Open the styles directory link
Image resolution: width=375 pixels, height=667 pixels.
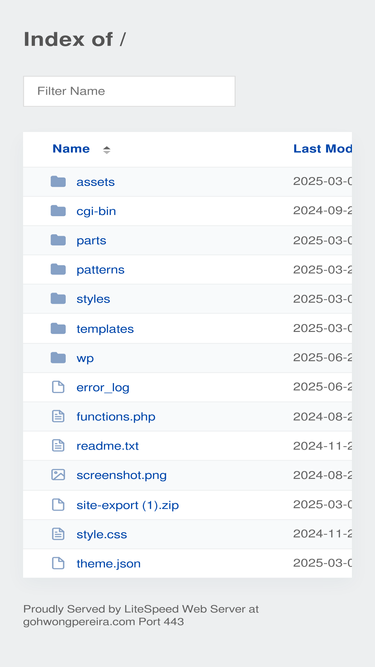pos(93,299)
